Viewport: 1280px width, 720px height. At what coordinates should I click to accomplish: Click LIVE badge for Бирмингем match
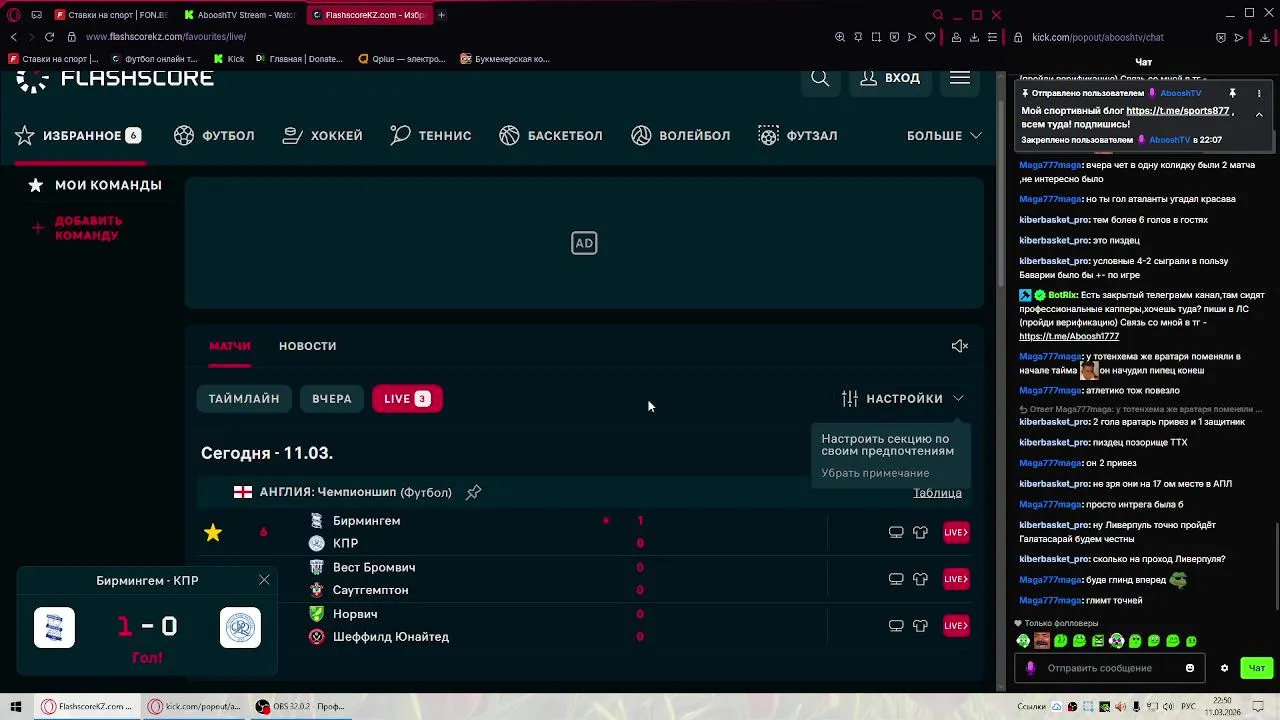pyautogui.click(x=956, y=532)
